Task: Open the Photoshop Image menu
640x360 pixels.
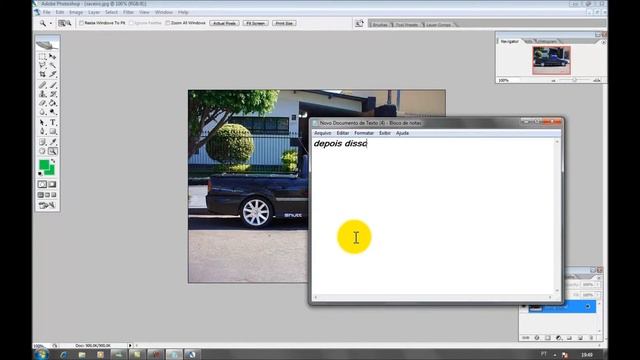Action: (76, 12)
